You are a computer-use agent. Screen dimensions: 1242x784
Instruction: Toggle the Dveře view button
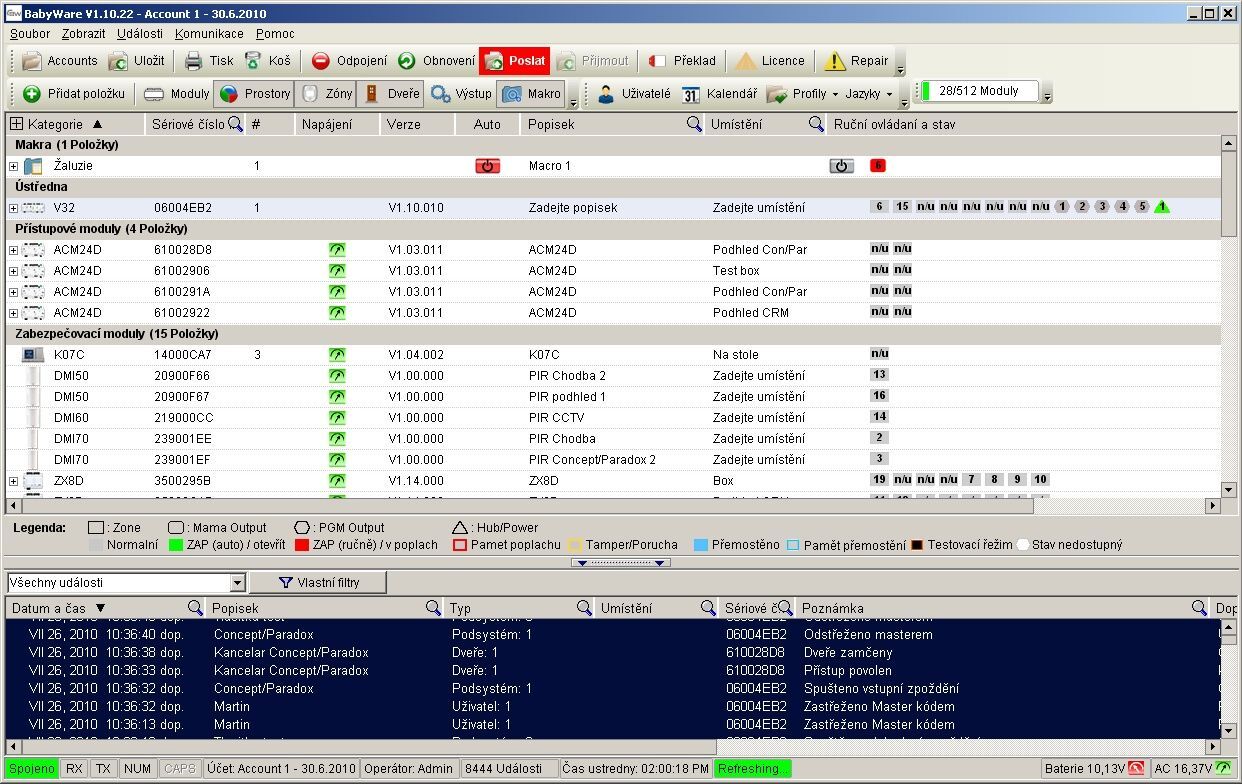coord(390,94)
